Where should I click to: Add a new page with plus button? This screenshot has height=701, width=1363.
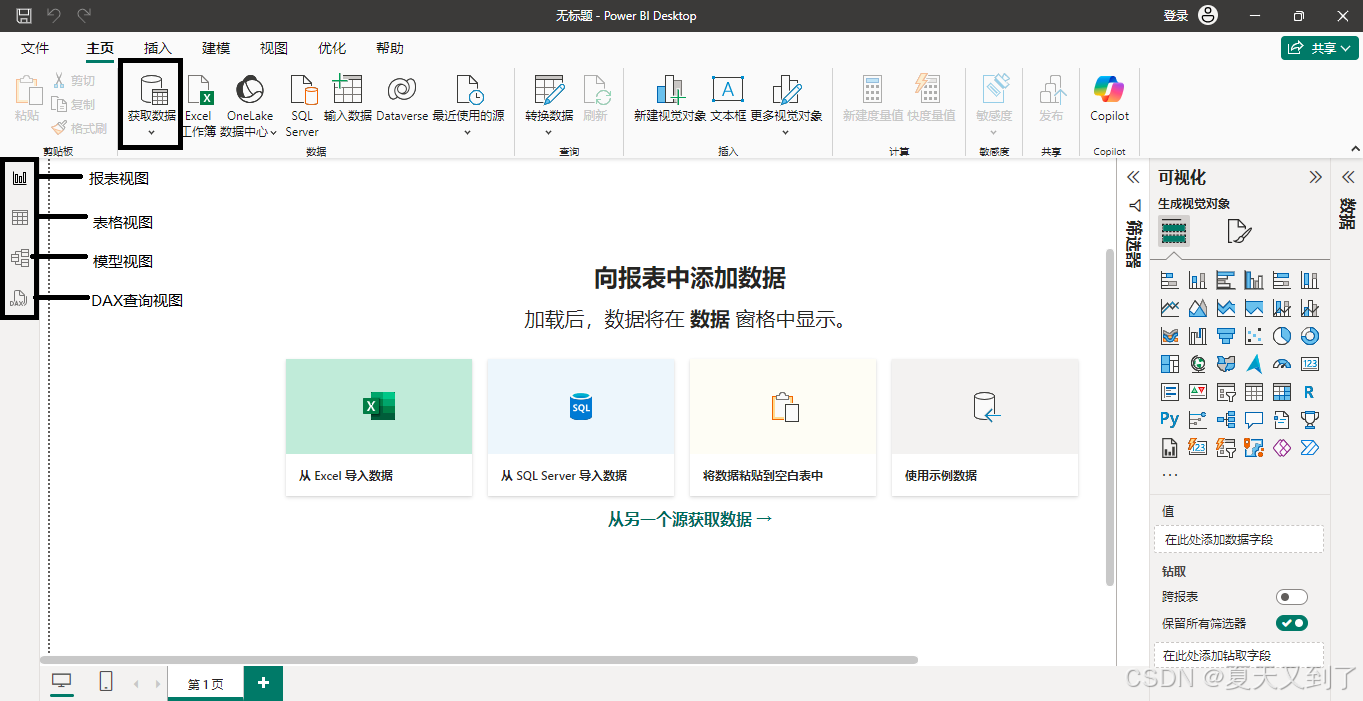pyautogui.click(x=264, y=683)
